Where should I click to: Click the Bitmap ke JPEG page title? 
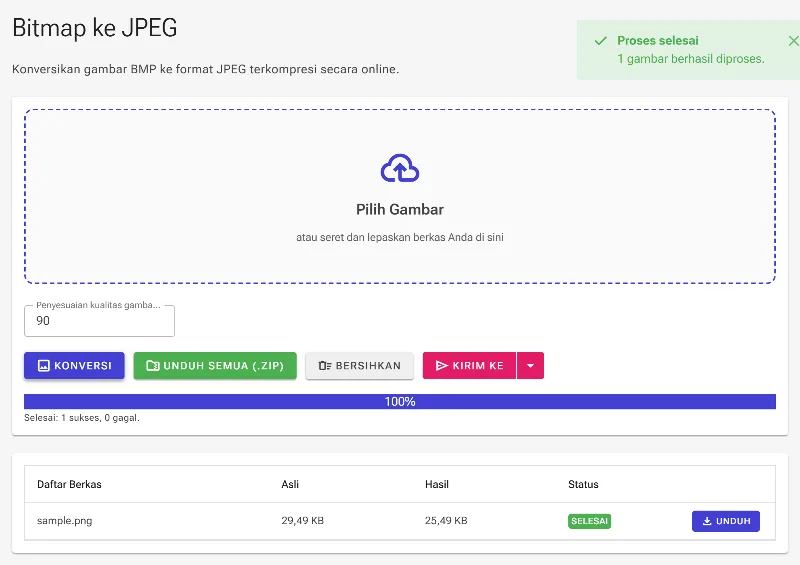[95, 28]
